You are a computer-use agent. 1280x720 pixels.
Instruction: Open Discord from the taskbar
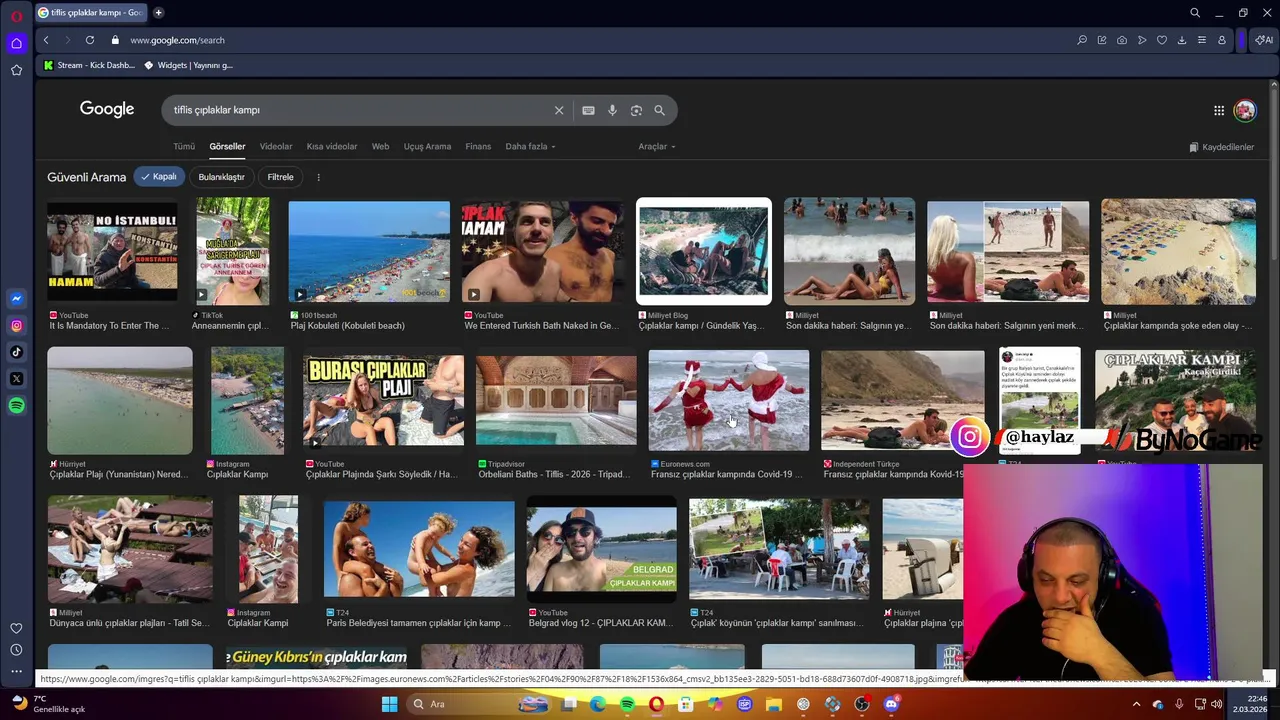[891, 704]
